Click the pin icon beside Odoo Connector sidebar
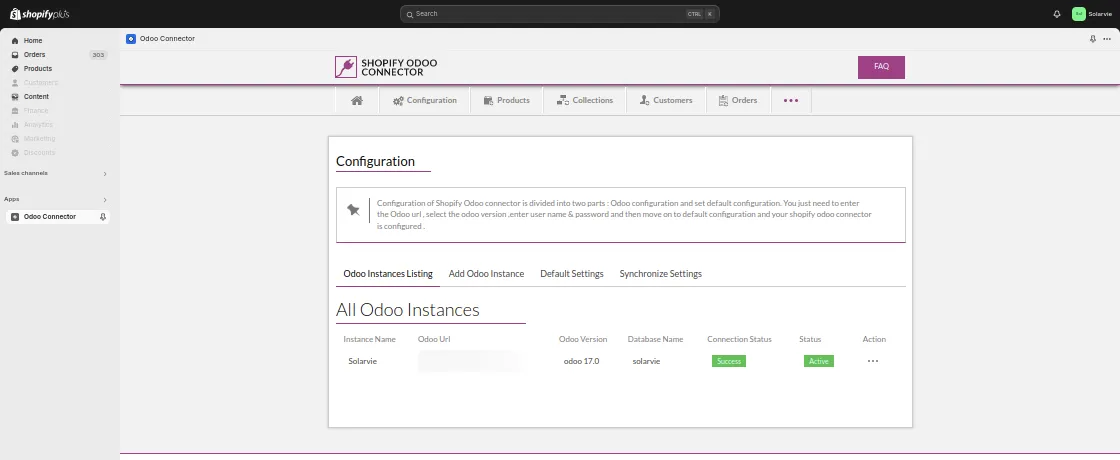The height and width of the screenshot is (460, 1120). click(103, 216)
